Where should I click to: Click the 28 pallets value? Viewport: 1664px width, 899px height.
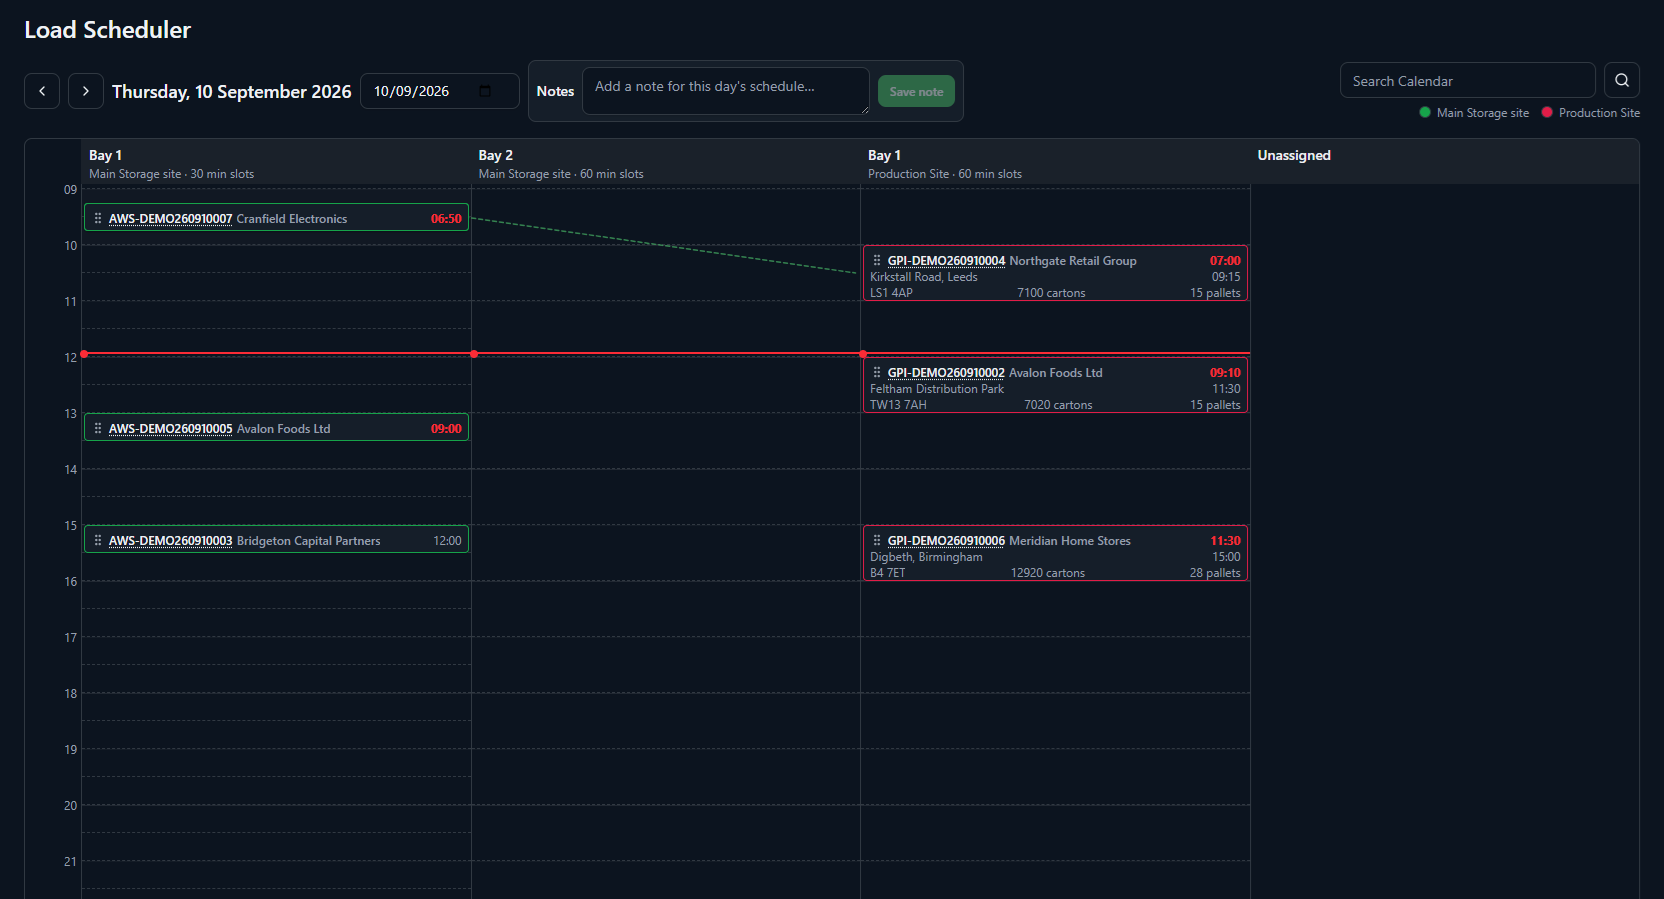pyautogui.click(x=1215, y=573)
